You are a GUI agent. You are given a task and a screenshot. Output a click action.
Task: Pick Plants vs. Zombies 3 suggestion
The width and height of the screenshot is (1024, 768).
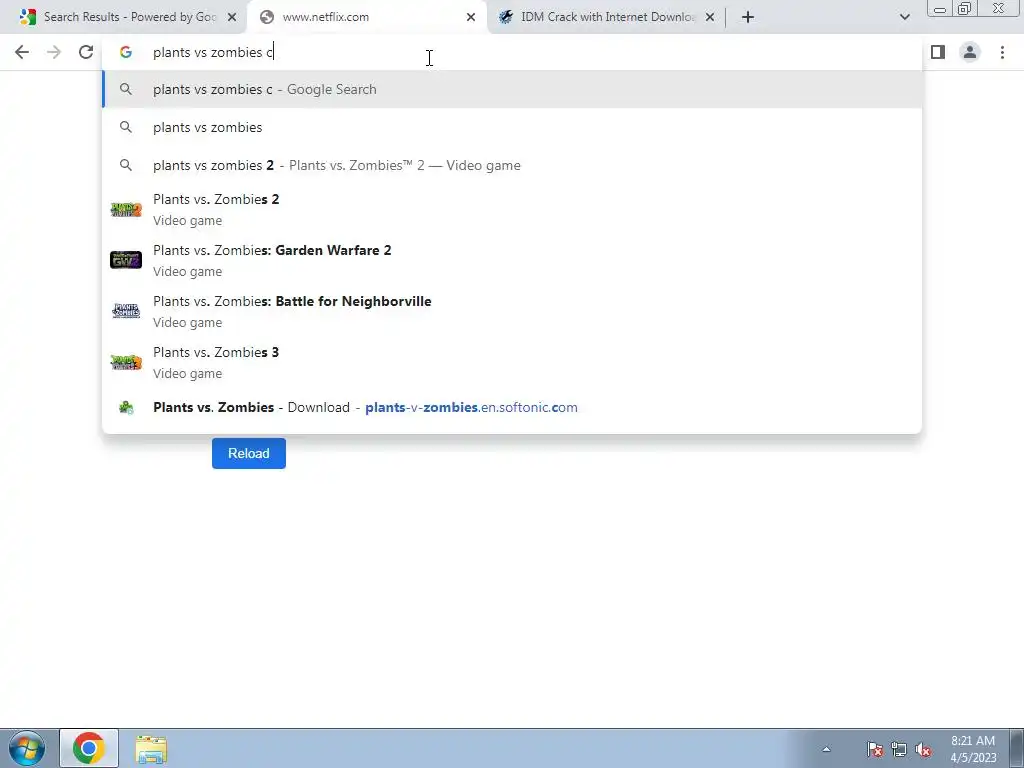point(512,362)
